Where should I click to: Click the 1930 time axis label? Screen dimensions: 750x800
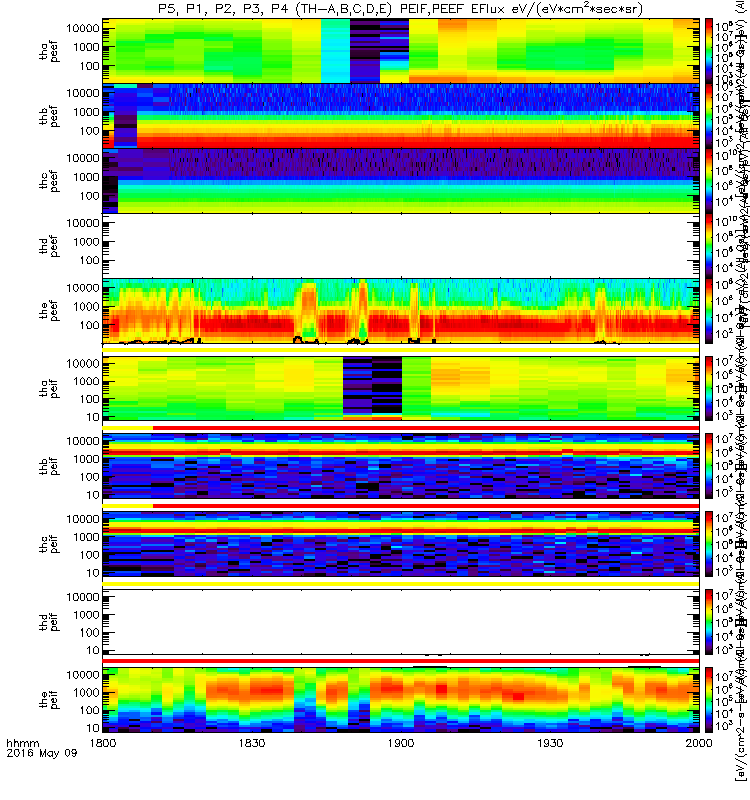coord(549,743)
